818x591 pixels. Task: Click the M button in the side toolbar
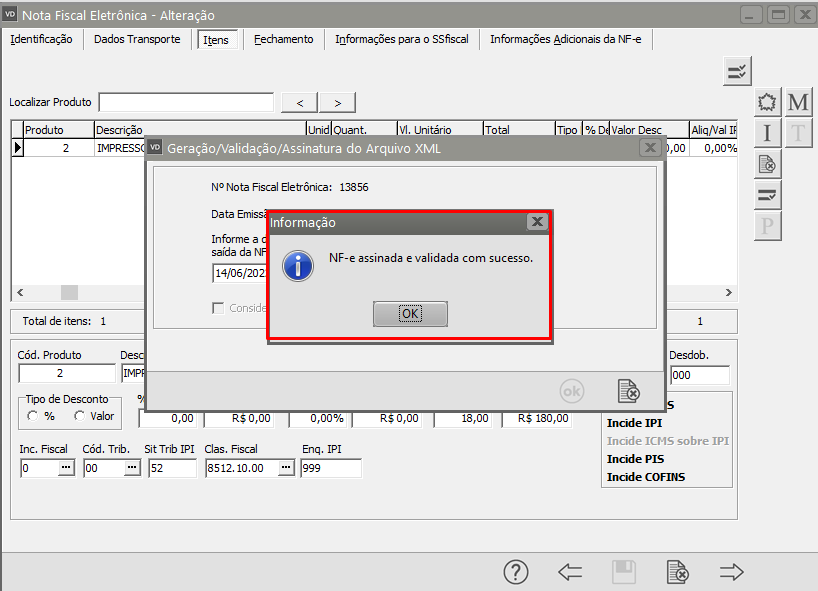[798, 102]
